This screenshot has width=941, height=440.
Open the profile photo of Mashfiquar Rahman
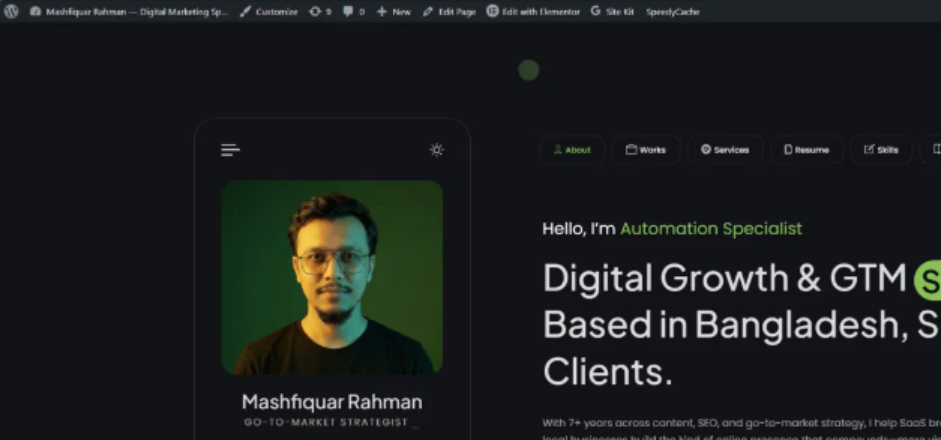pyautogui.click(x=332, y=277)
